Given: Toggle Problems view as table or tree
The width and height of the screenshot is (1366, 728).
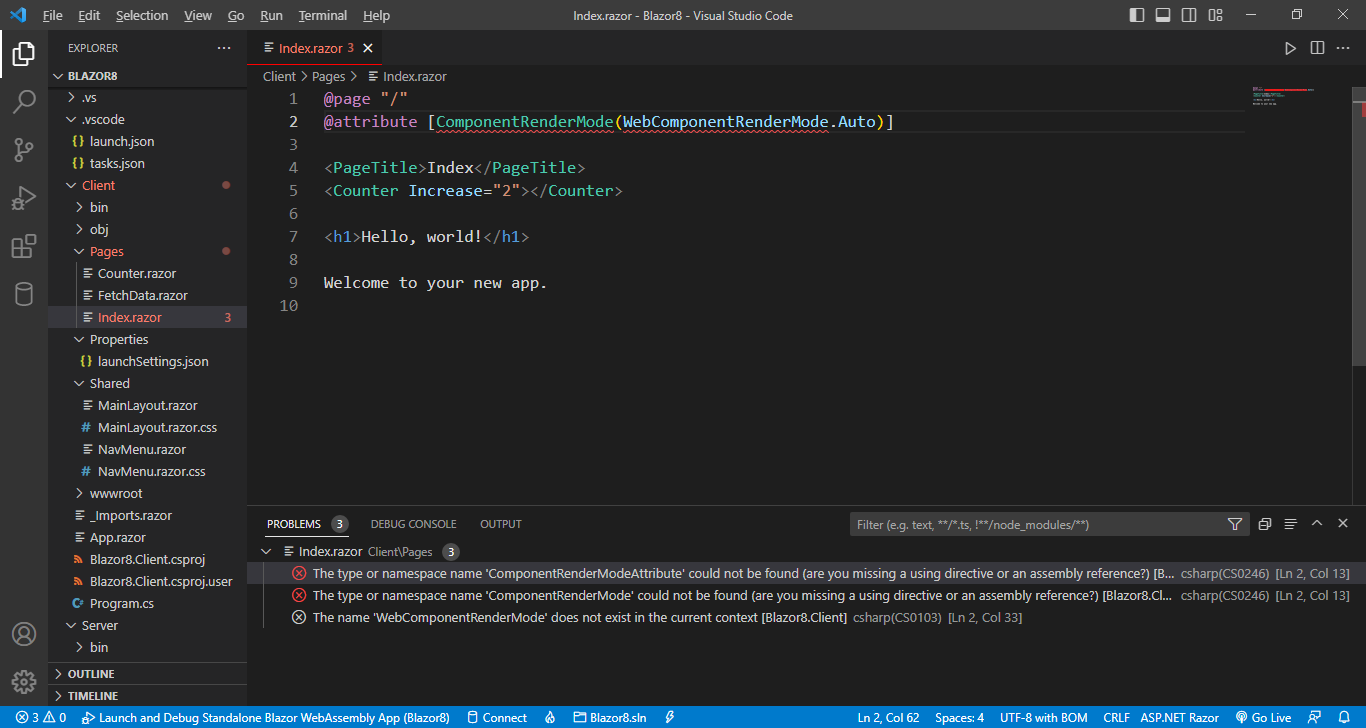Looking at the screenshot, I should pos(1291,524).
